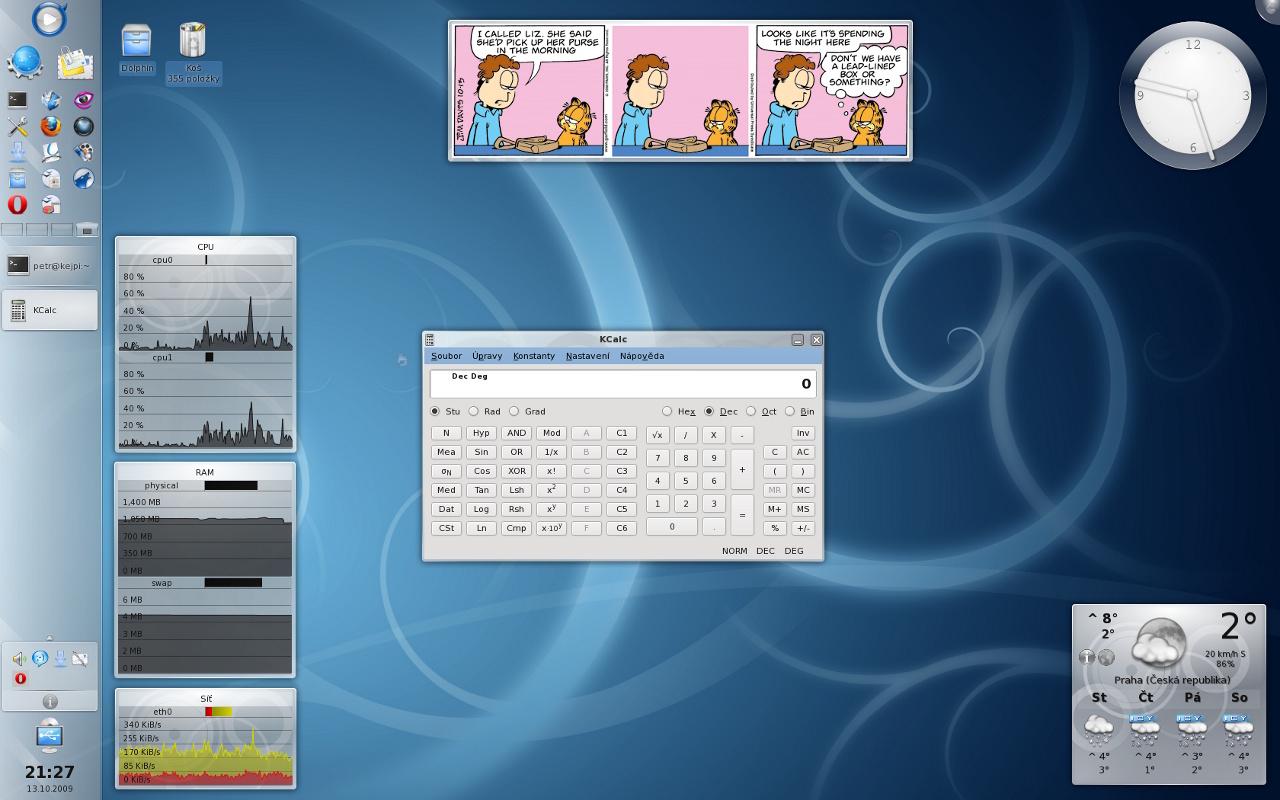Click the plus/minus sign button
The width and height of the screenshot is (1280, 800).
click(x=803, y=528)
